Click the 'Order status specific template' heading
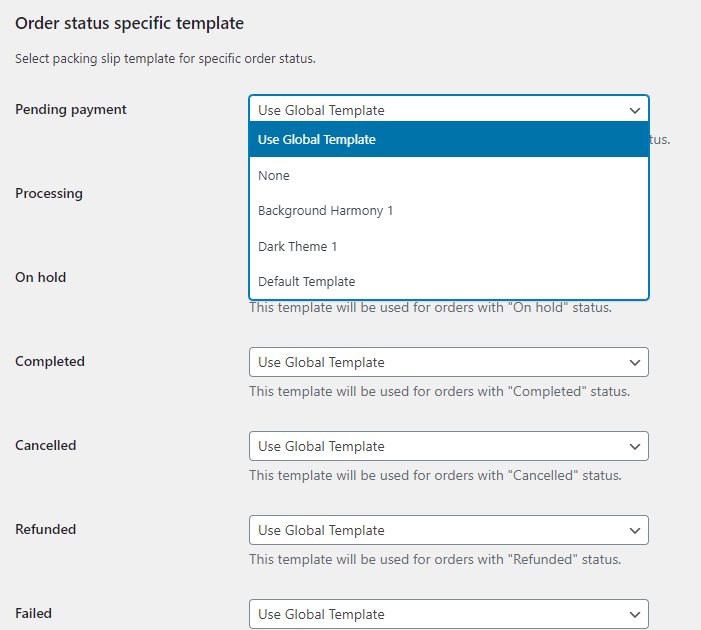The height and width of the screenshot is (630, 701). [x=129, y=22]
